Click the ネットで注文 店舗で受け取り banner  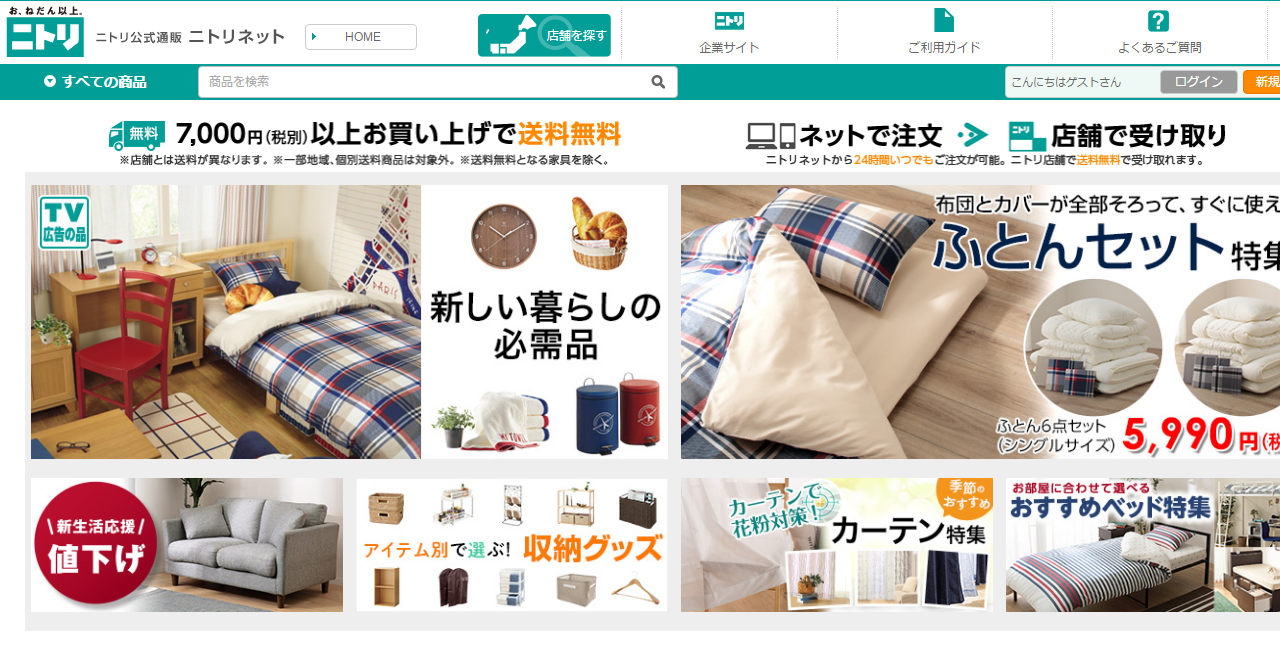pyautogui.click(x=987, y=143)
